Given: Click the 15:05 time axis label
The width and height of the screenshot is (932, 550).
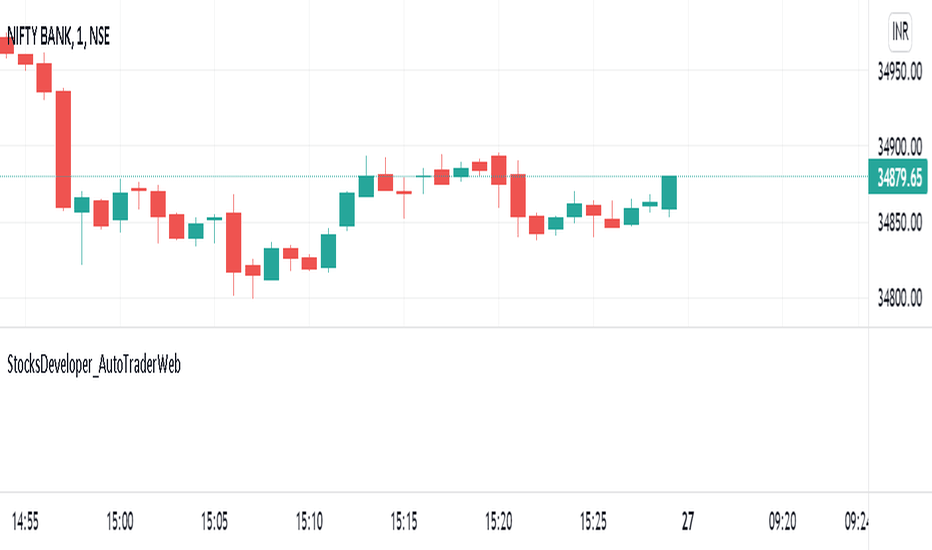Looking at the screenshot, I should point(215,521).
